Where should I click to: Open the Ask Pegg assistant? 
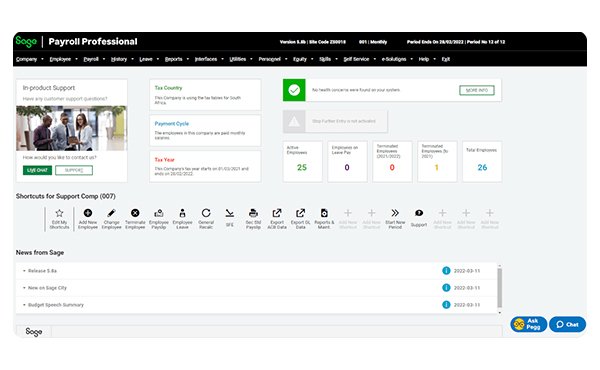528,324
